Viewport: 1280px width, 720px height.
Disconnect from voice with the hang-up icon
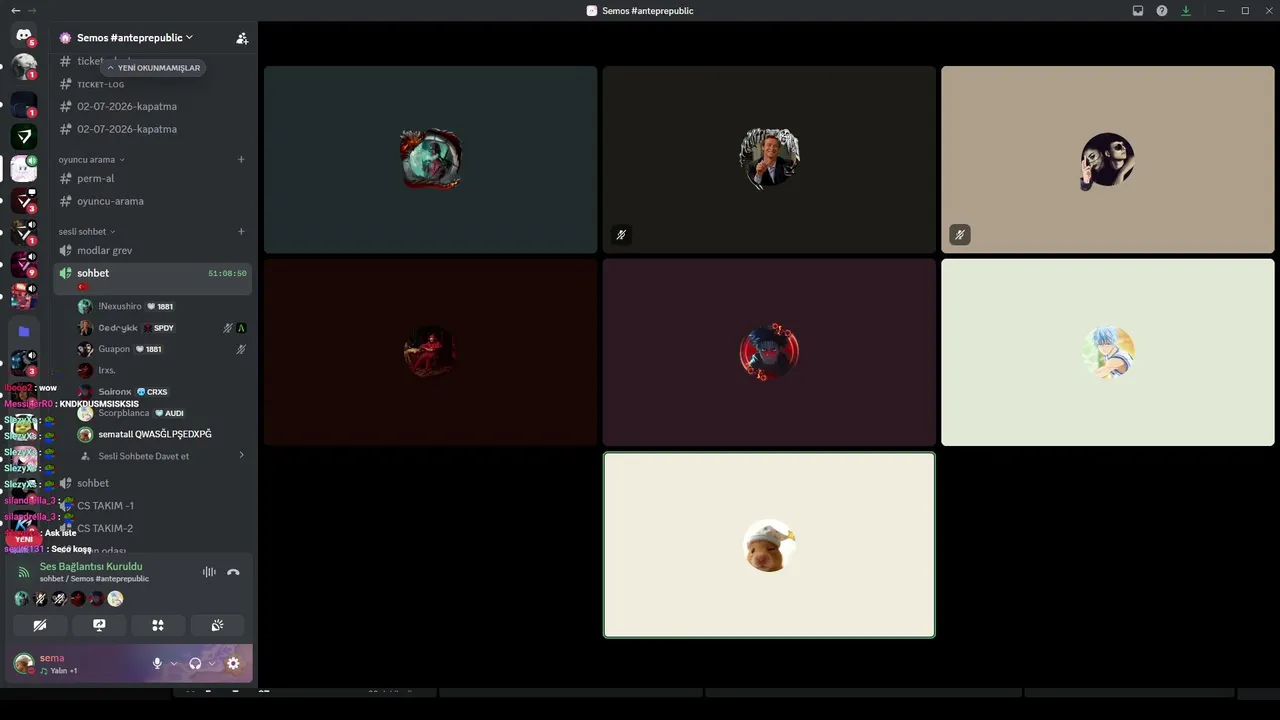point(233,572)
